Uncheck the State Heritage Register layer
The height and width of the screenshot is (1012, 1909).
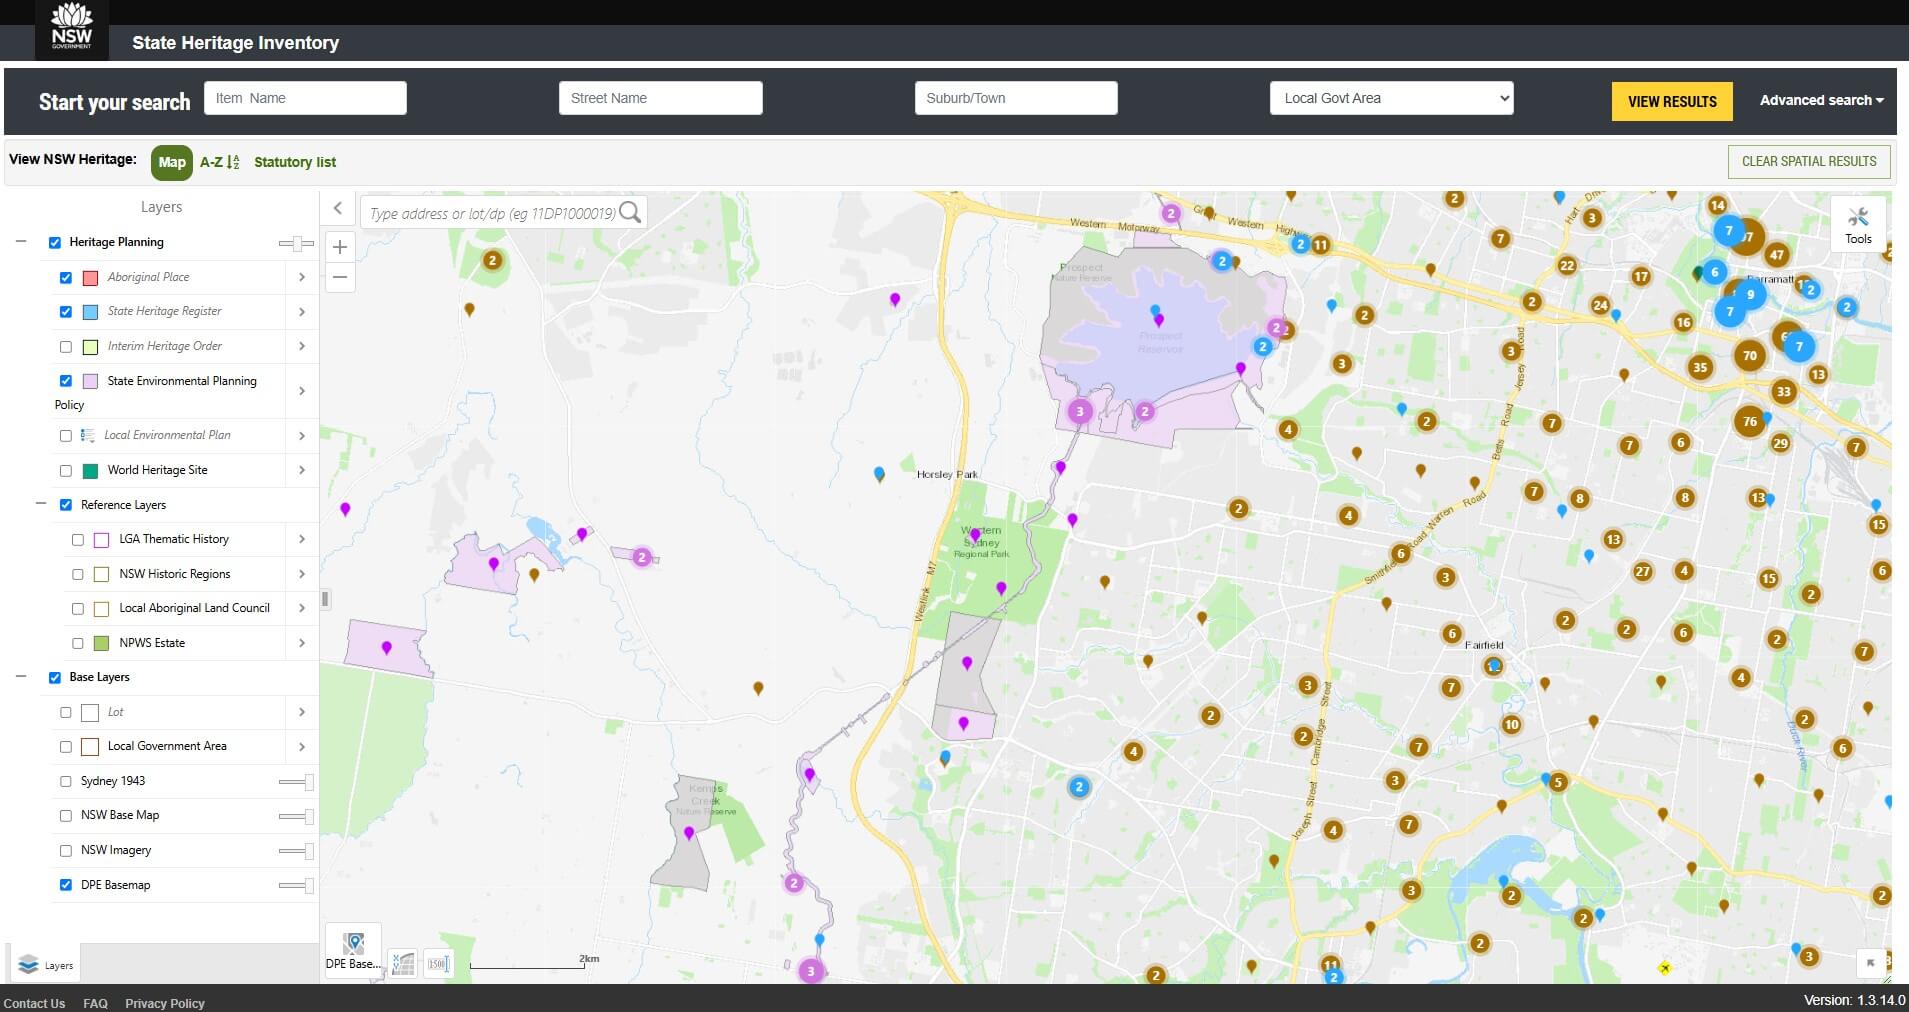pyautogui.click(x=66, y=311)
